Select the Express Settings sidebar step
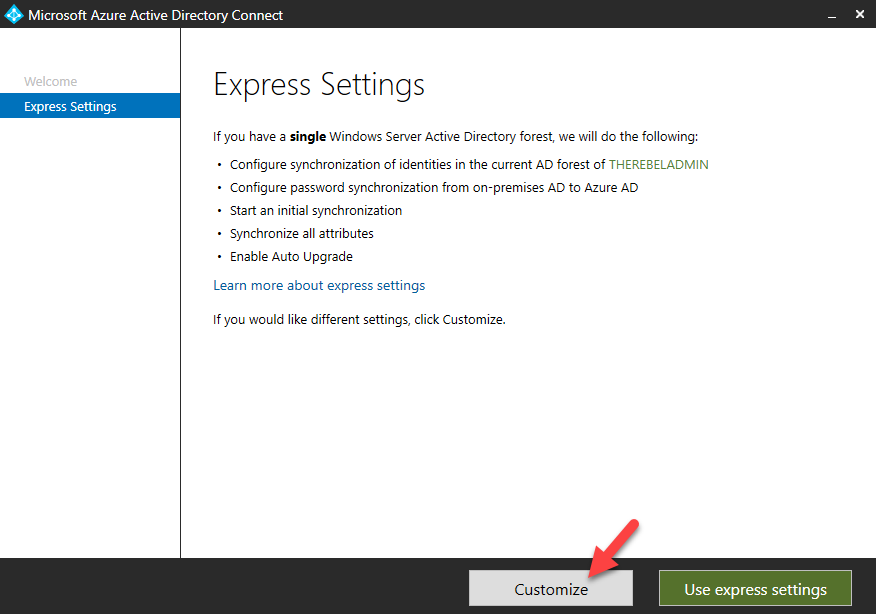The image size is (876, 614). tap(90, 106)
